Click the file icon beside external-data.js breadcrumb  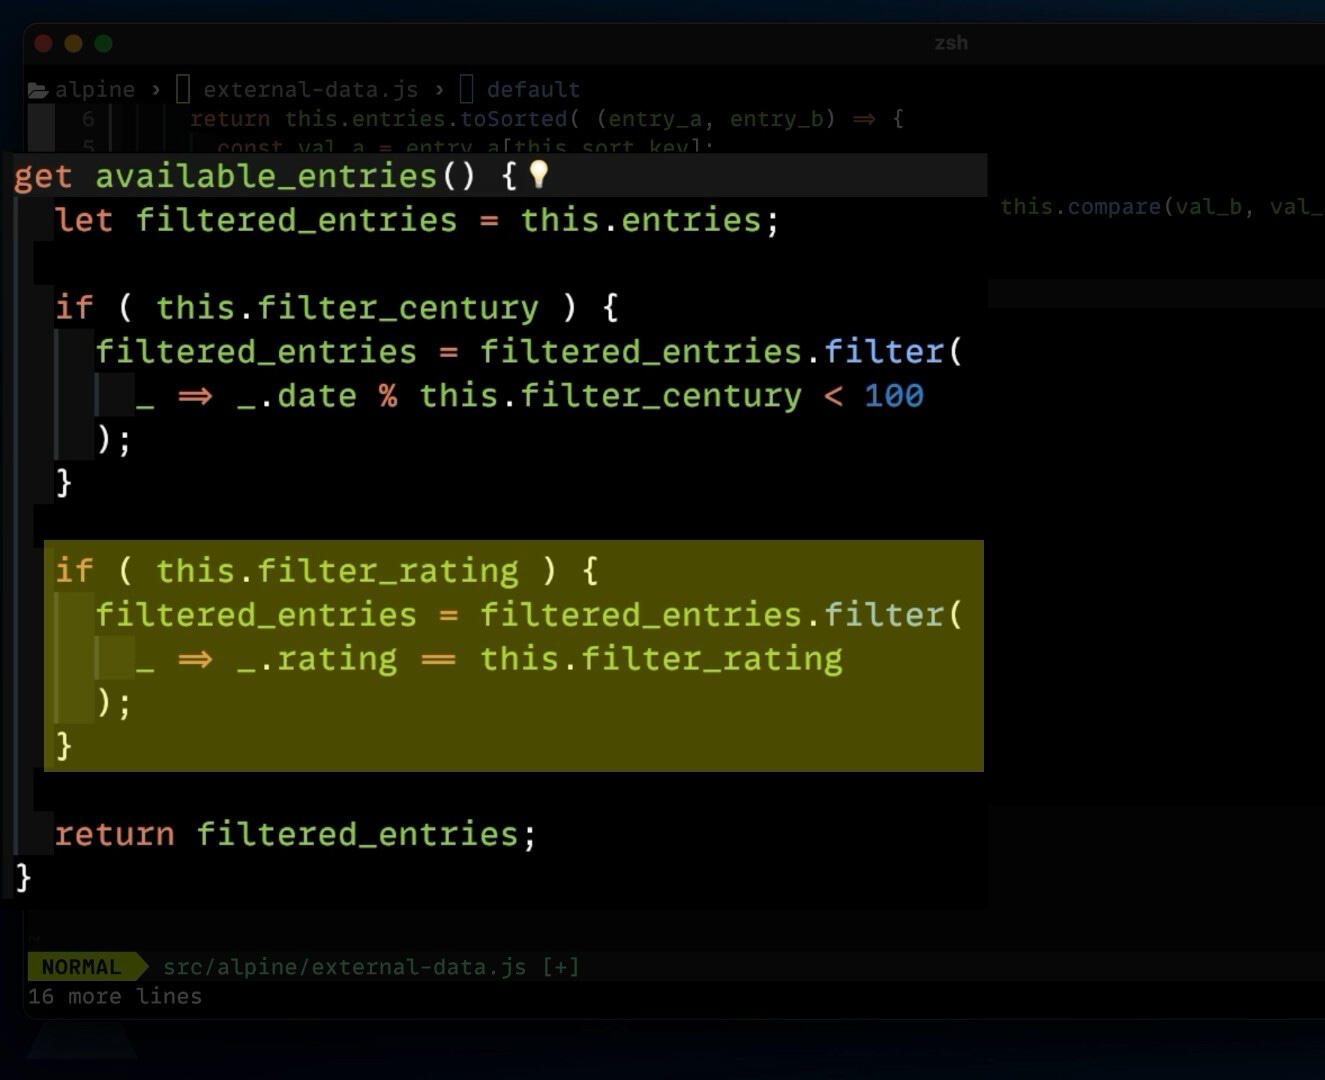point(181,89)
